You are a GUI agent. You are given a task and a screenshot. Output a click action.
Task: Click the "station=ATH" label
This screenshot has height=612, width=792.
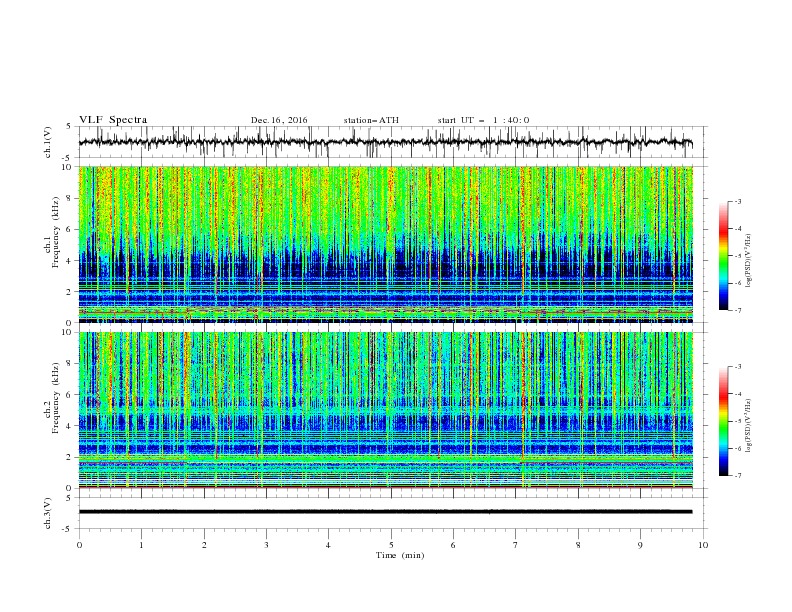[371, 120]
